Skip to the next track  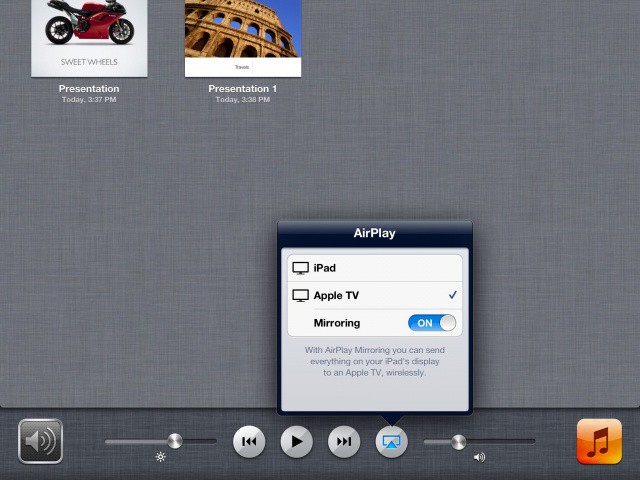[x=343, y=441]
